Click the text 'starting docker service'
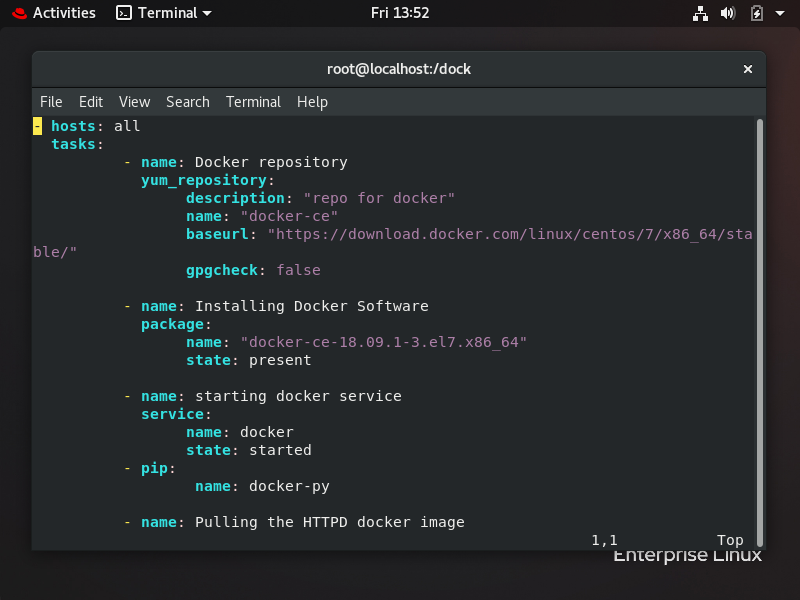The height and width of the screenshot is (600, 800). click(x=298, y=396)
